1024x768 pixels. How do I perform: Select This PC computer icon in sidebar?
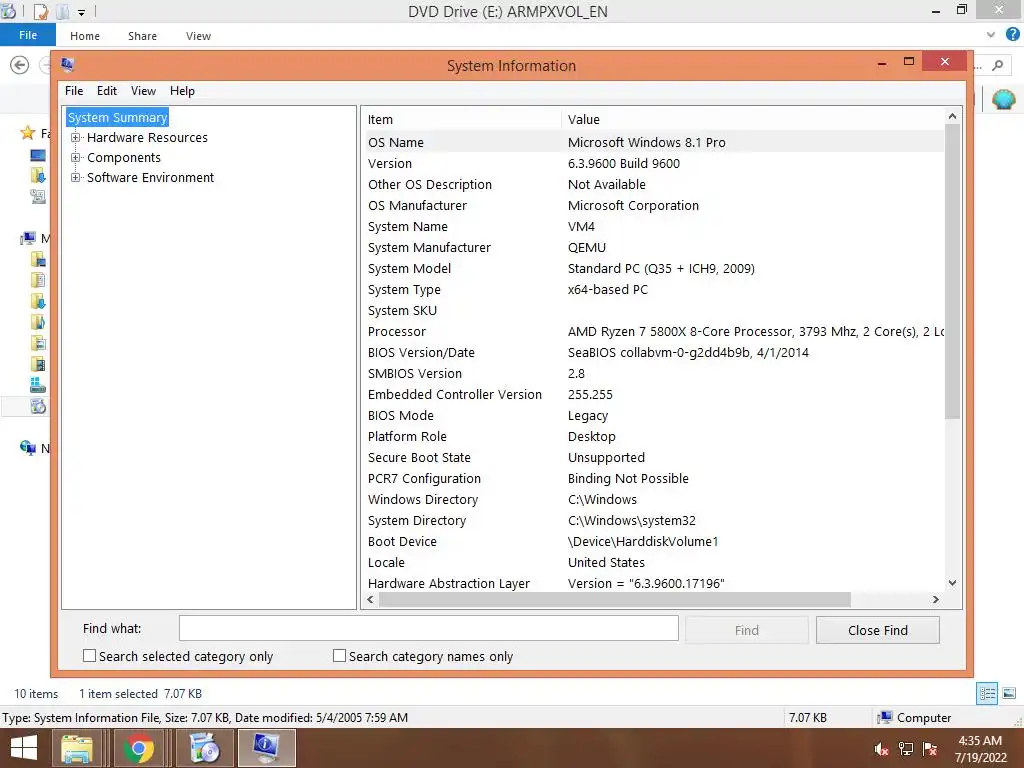click(27, 238)
